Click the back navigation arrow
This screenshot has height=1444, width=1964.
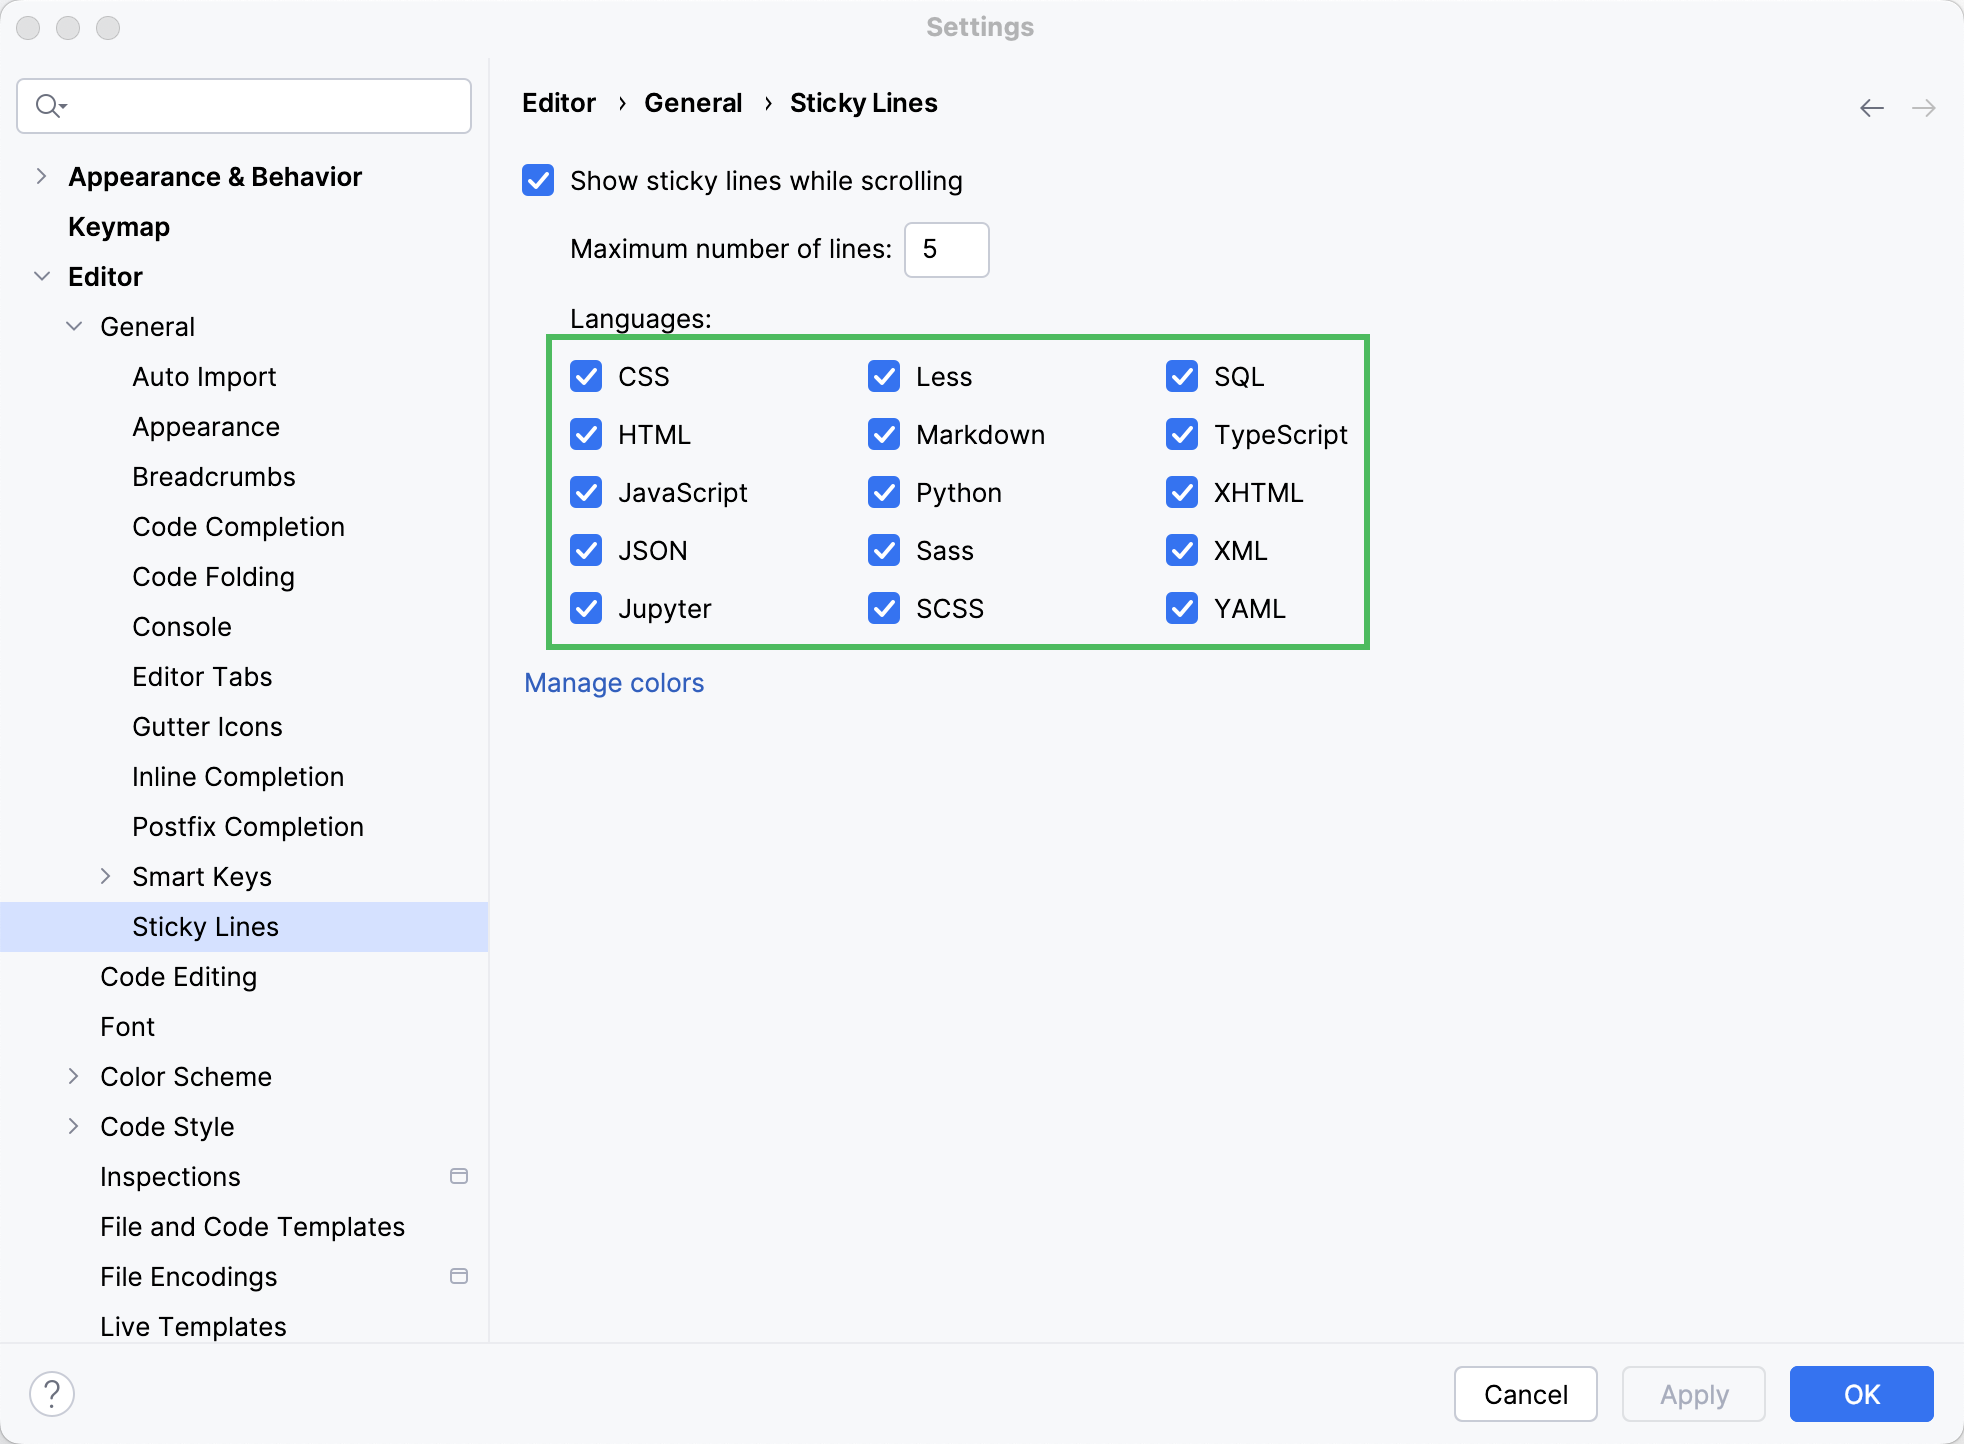coord(1871,107)
